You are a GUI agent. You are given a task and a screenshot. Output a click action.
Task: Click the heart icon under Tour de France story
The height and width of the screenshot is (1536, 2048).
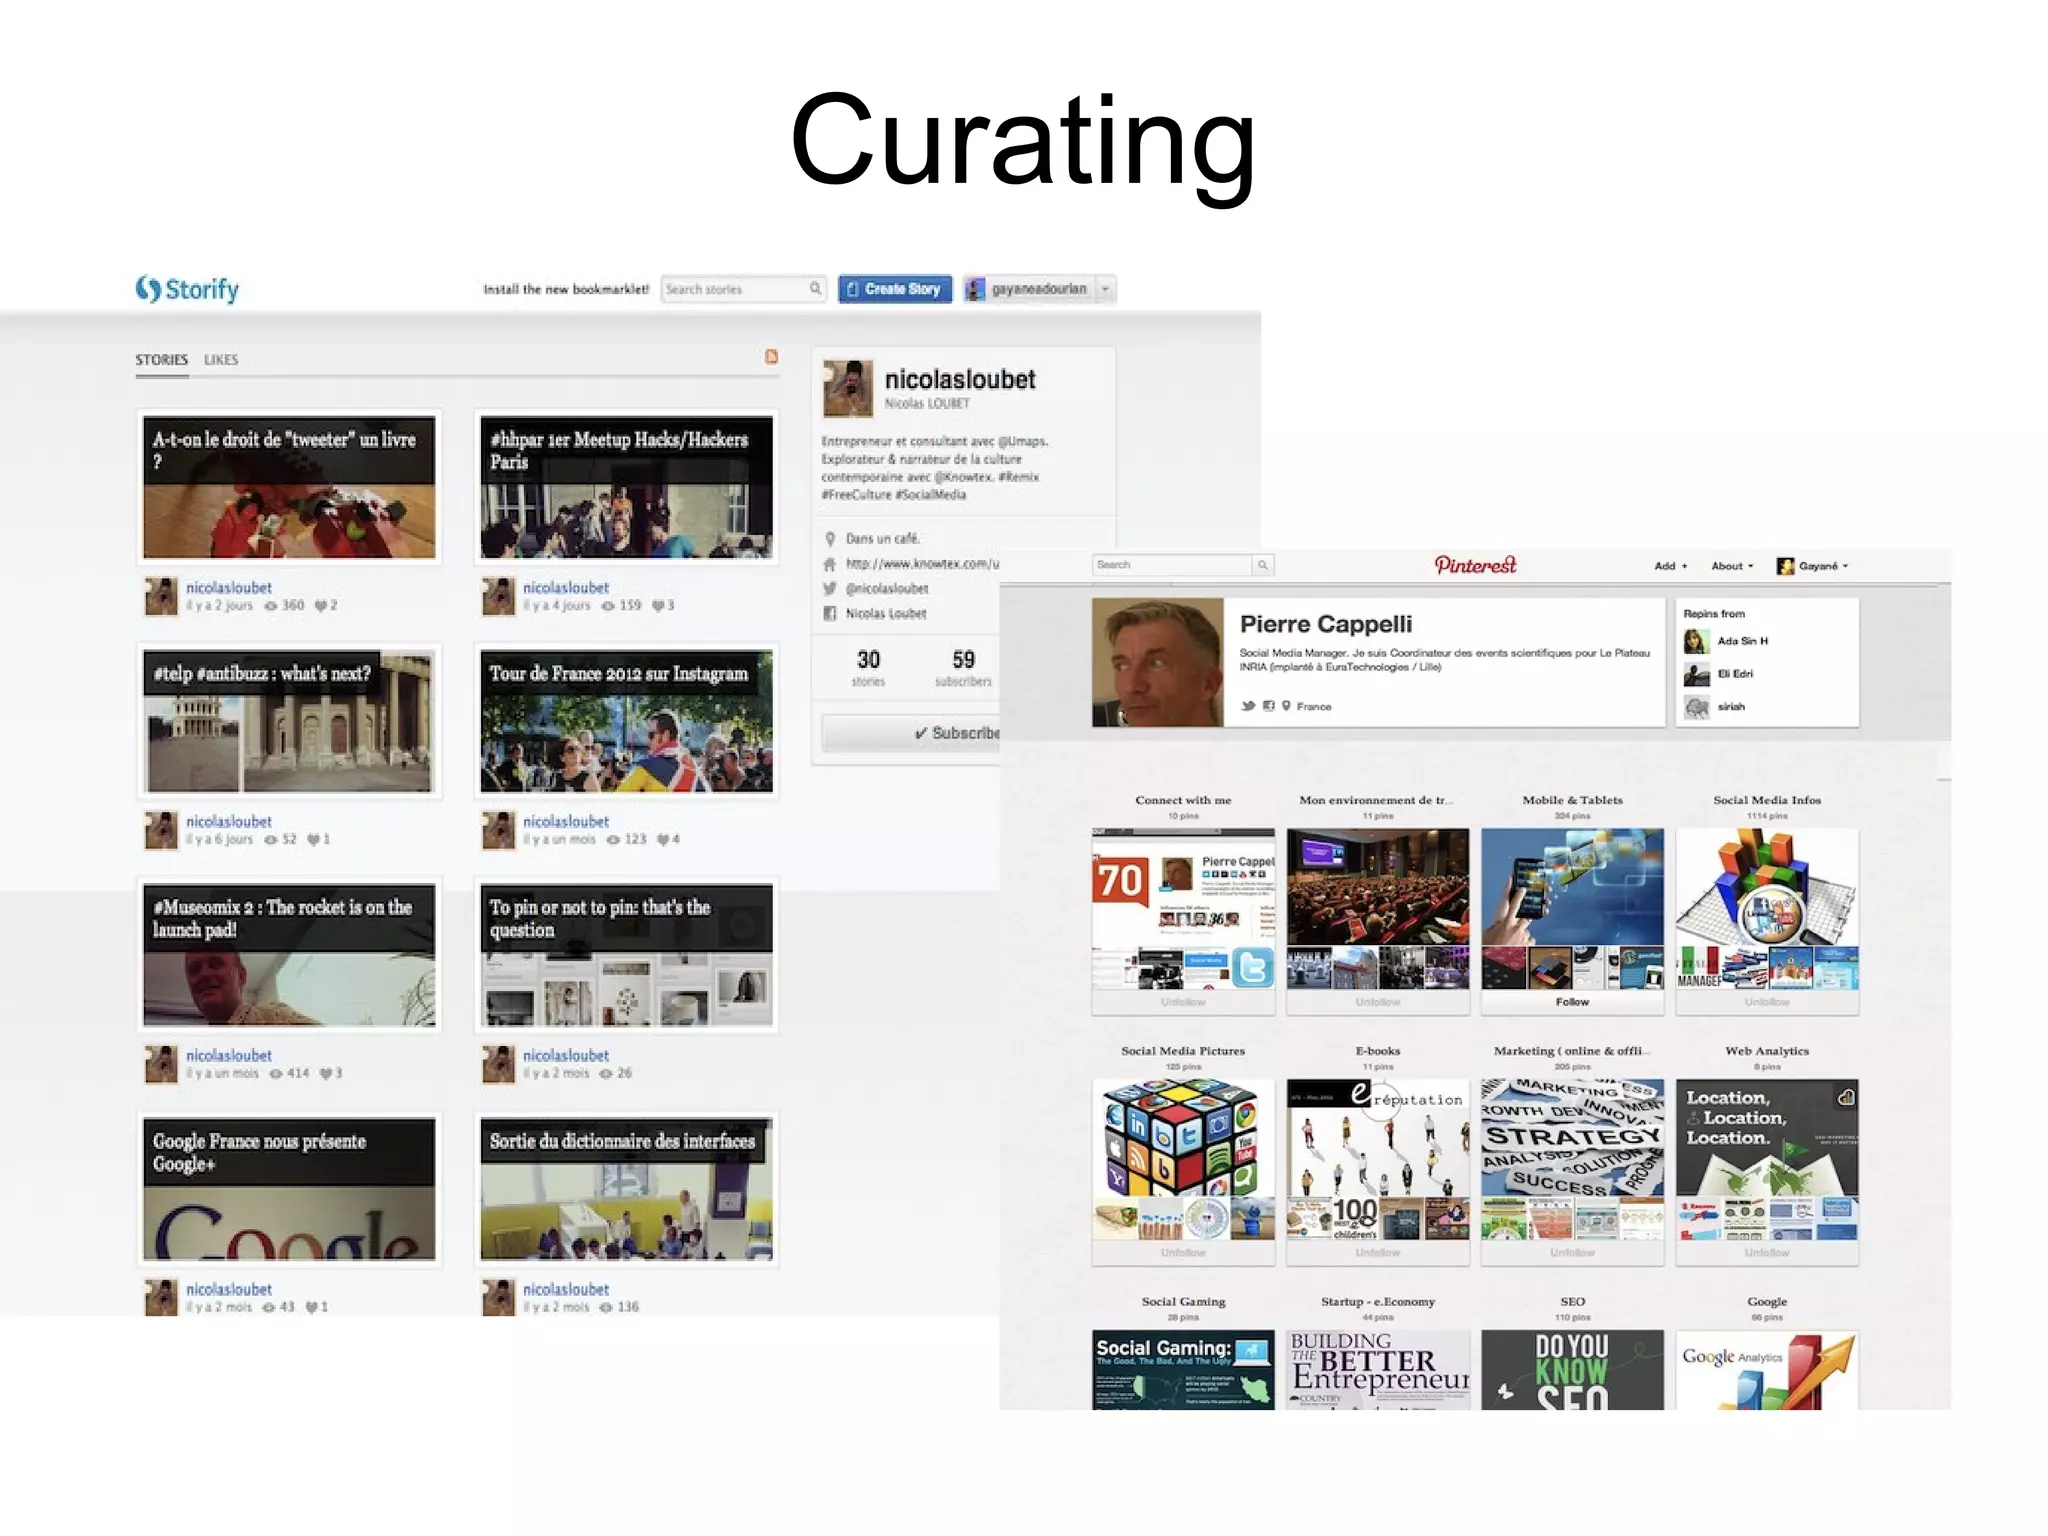pyautogui.click(x=663, y=840)
